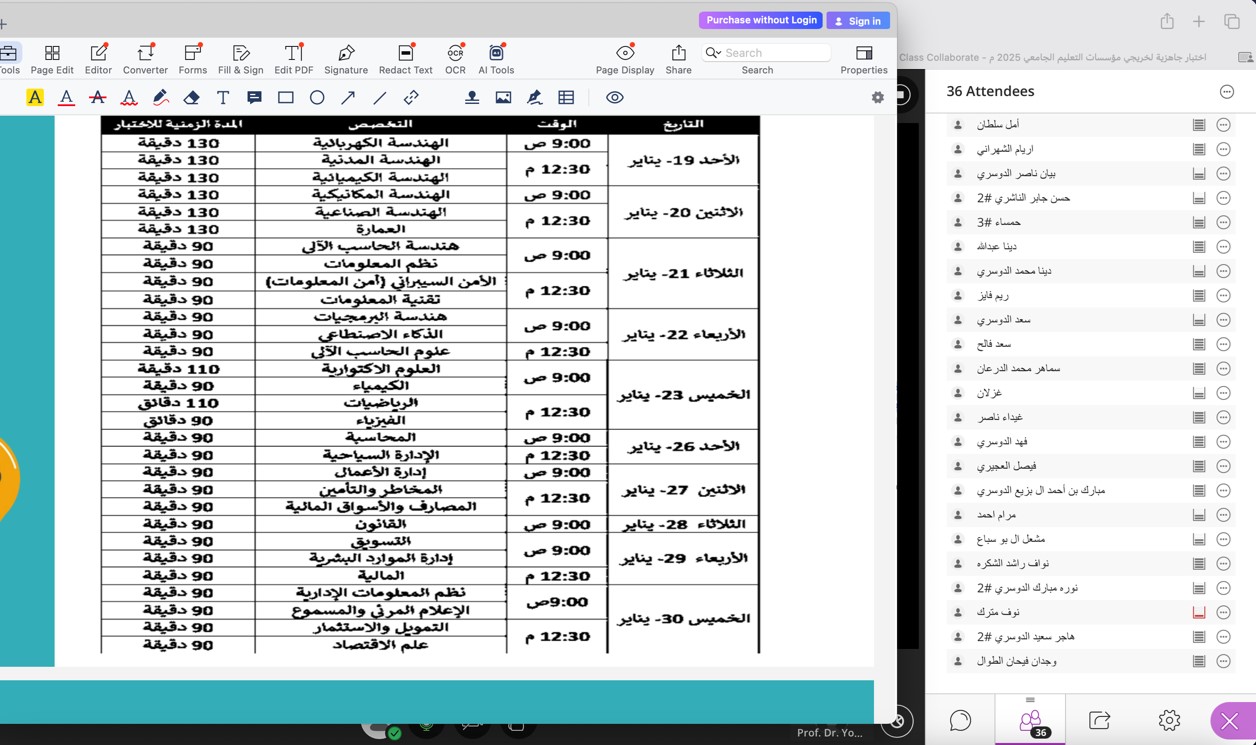Toggle the Properties panel
Viewport: 1256px width, 745px height.
click(863, 59)
